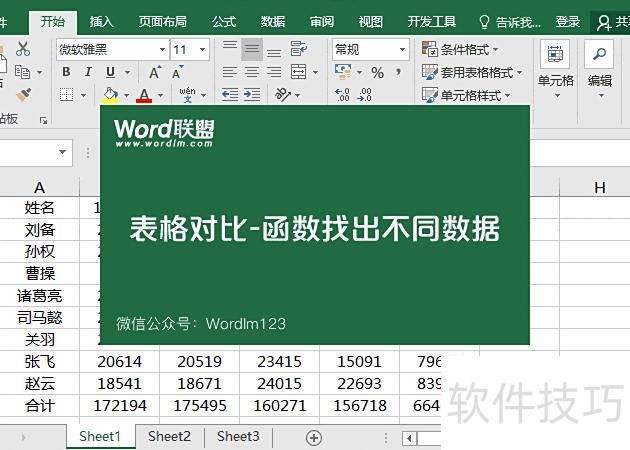Open font color dropdown arrow
Image resolution: width=630 pixels, height=450 pixels.
click(x=161, y=96)
